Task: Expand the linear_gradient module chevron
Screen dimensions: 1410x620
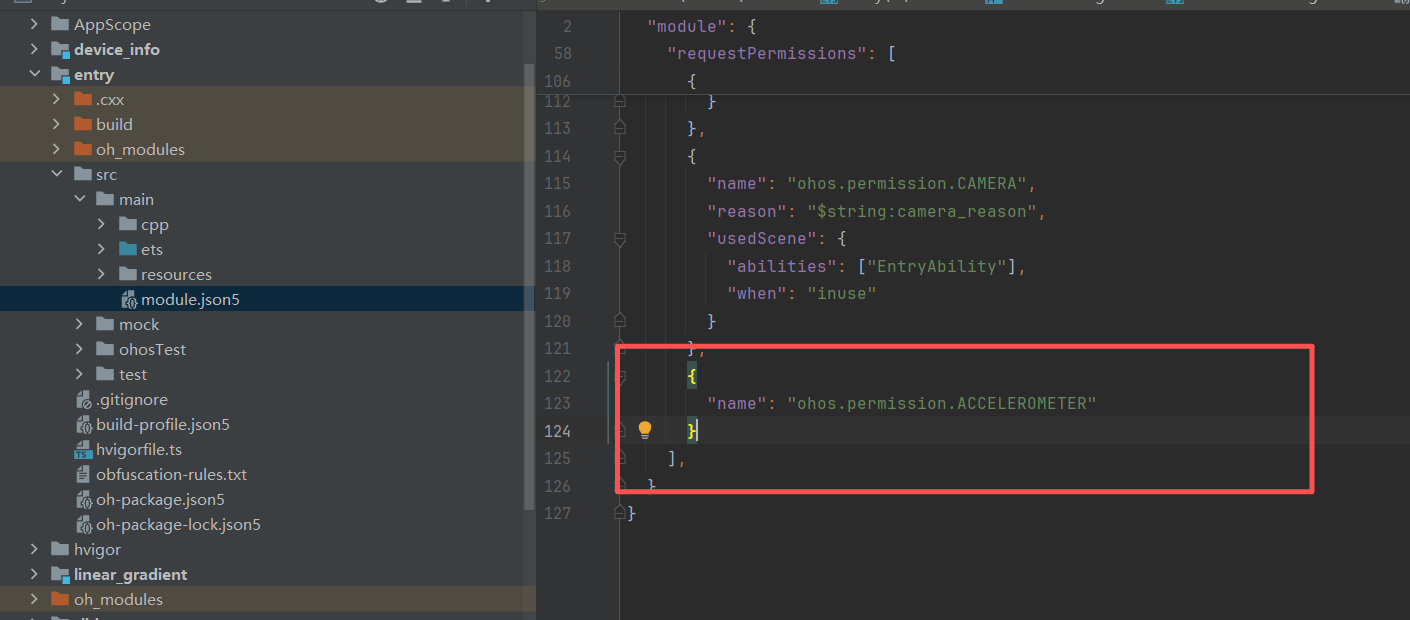Action: [34, 574]
